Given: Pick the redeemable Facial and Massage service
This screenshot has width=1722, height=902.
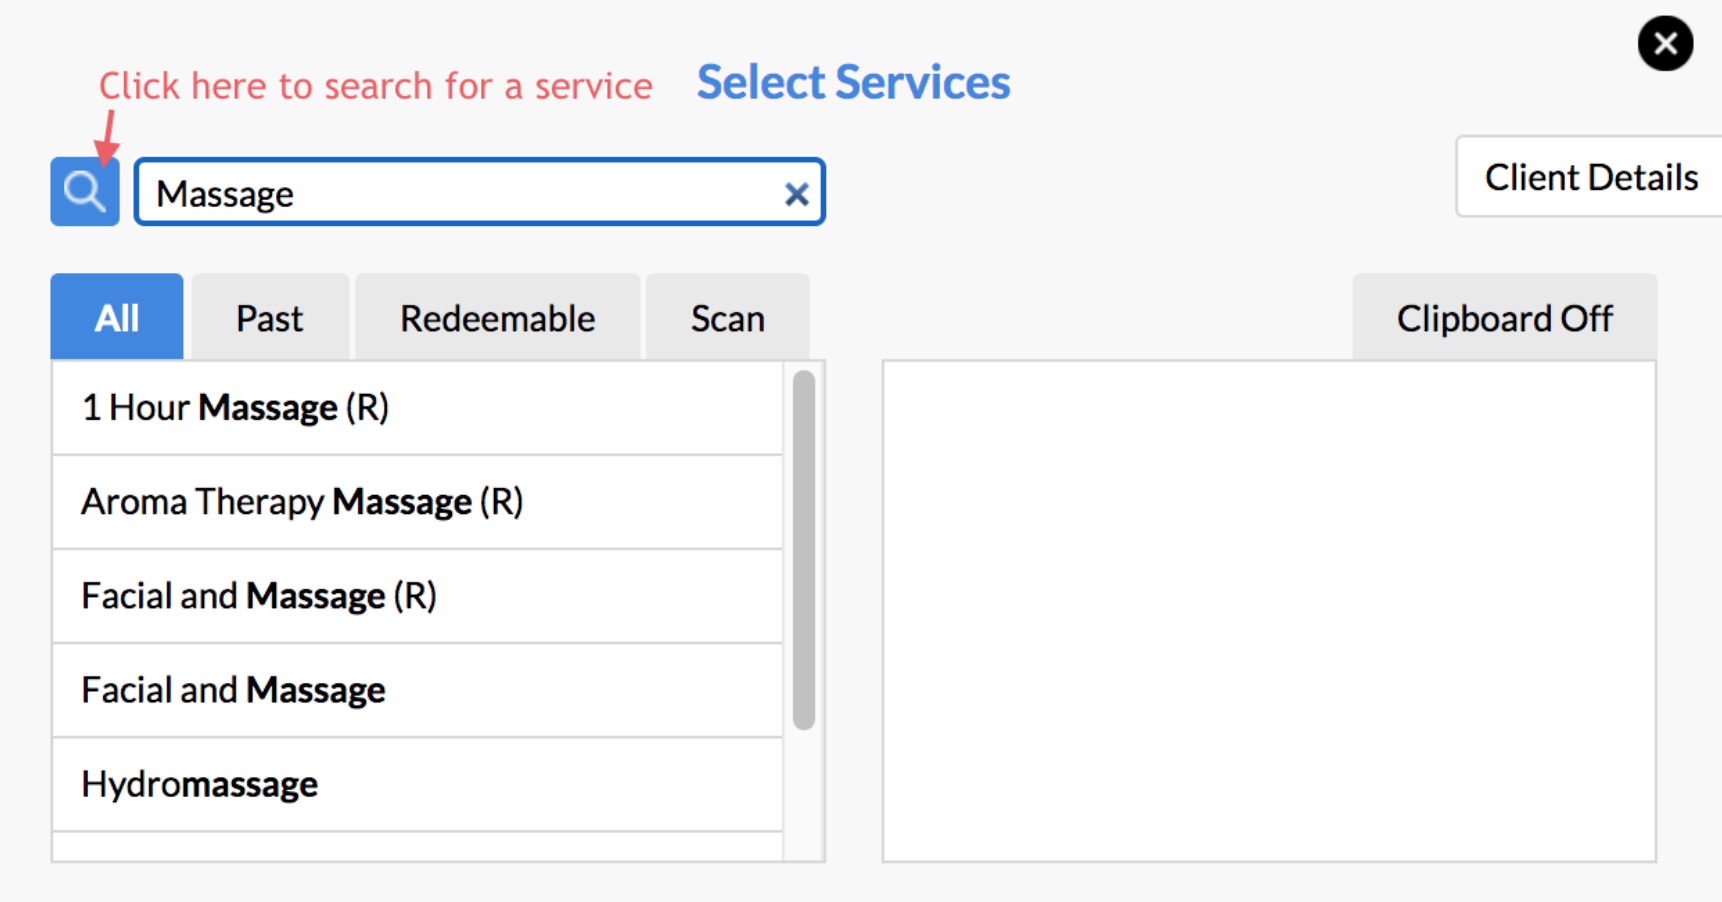Looking at the screenshot, I should coord(300,595).
